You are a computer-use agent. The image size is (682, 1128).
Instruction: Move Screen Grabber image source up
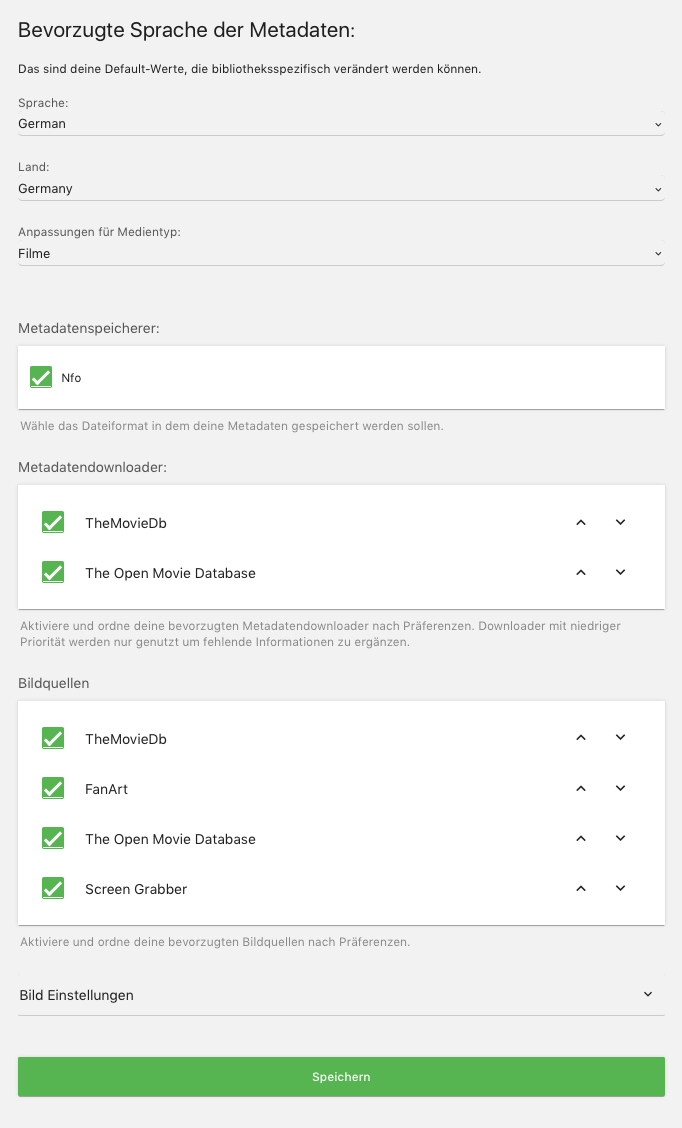click(x=581, y=888)
